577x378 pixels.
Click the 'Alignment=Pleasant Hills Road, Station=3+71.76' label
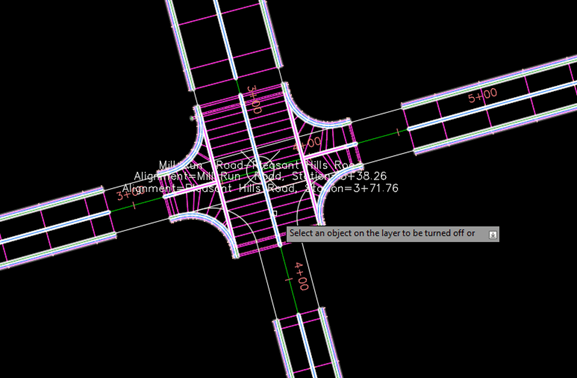tap(260, 188)
